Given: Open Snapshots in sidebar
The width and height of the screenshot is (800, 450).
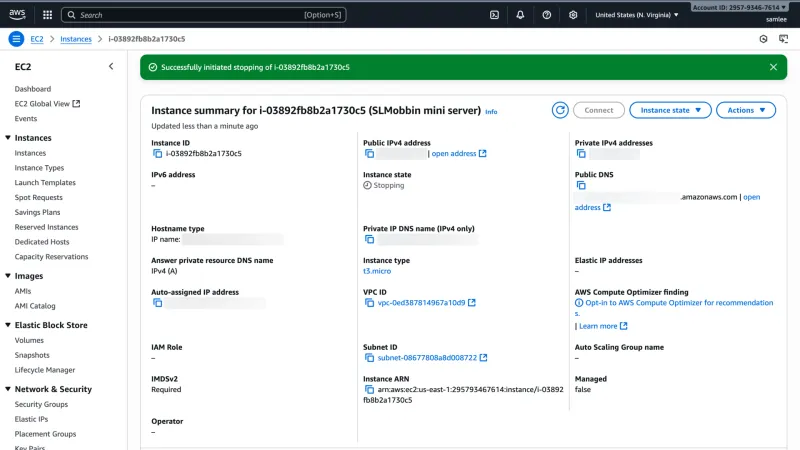Looking at the screenshot, I should pyautogui.click(x=32, y=355).
